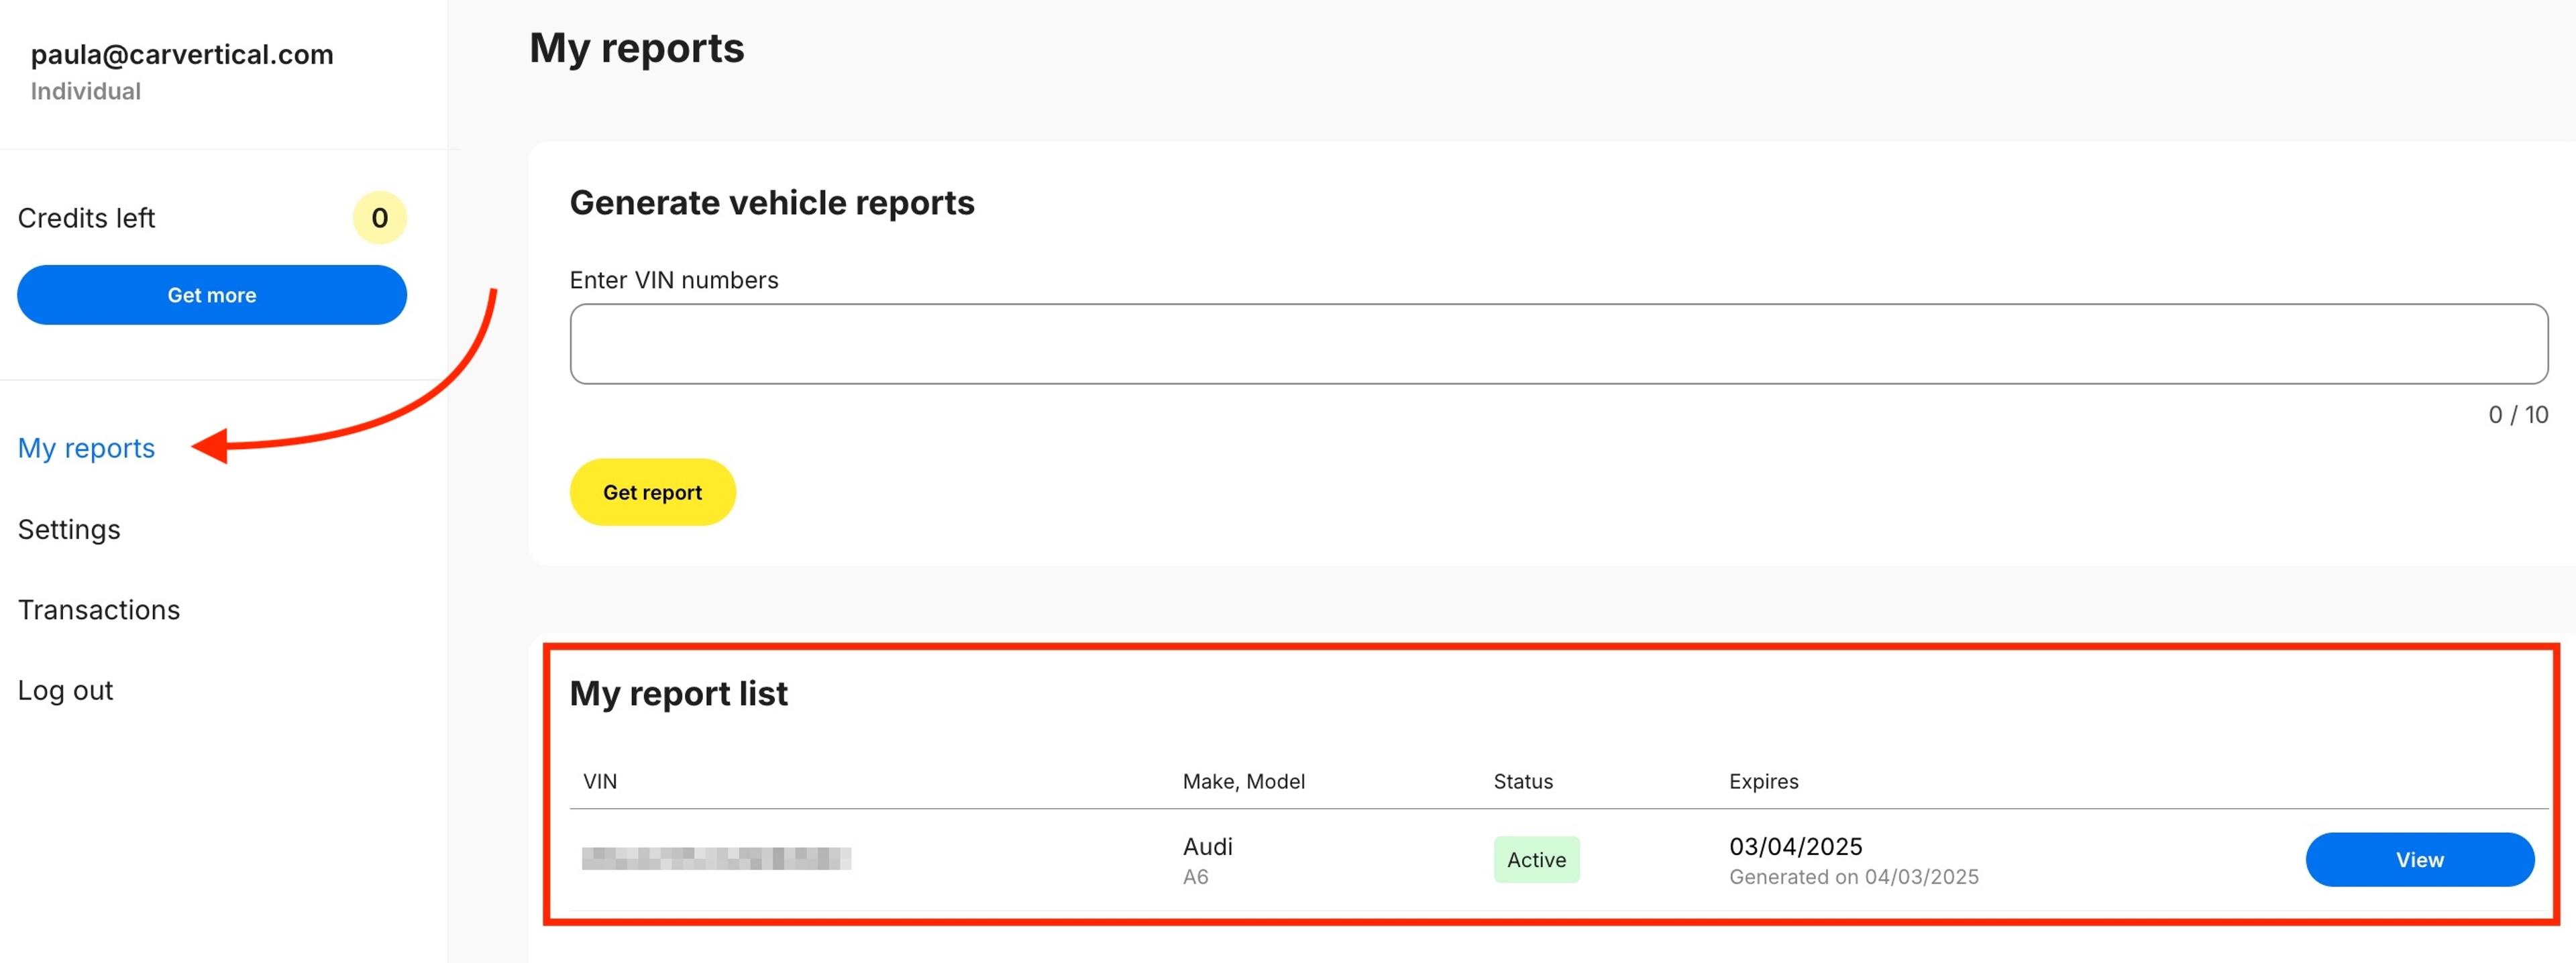Click the Make, Model column header
This screenshot has width=2576, height=963.
1243,781
